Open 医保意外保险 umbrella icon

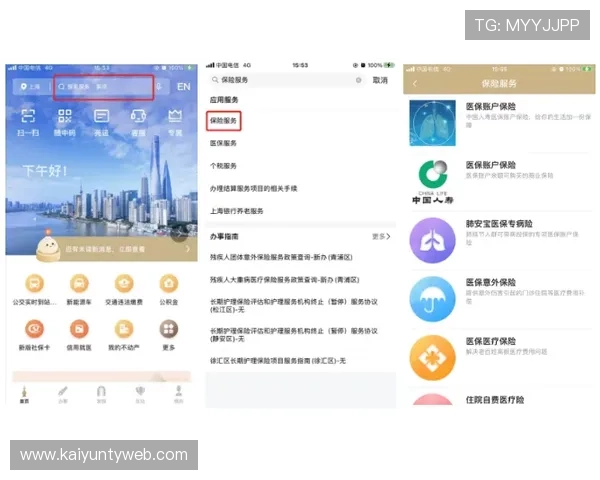point(432,299)
